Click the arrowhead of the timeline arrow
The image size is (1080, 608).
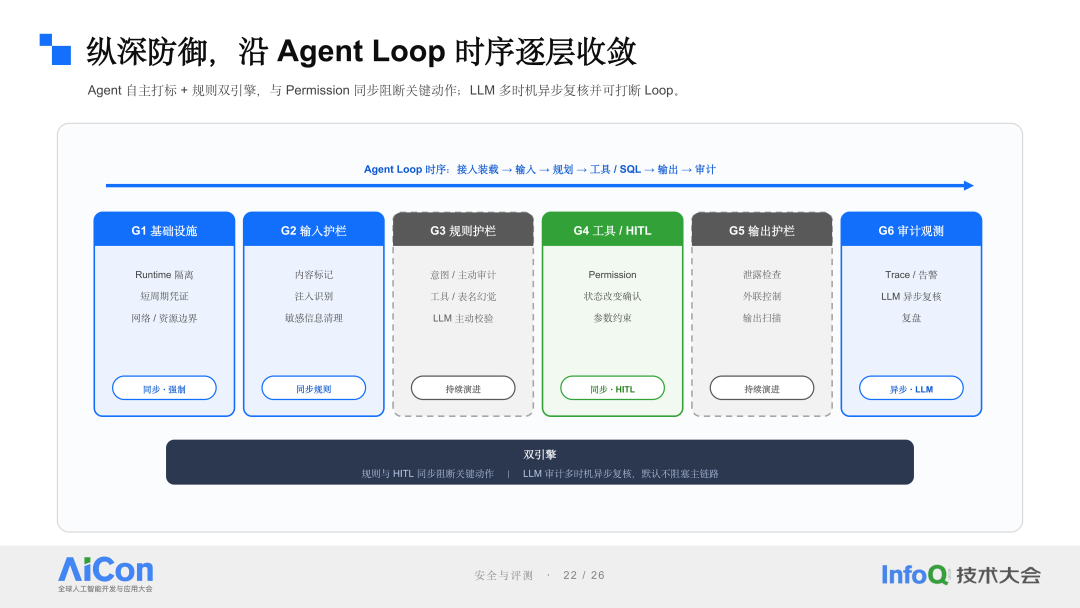click(968, 185)
